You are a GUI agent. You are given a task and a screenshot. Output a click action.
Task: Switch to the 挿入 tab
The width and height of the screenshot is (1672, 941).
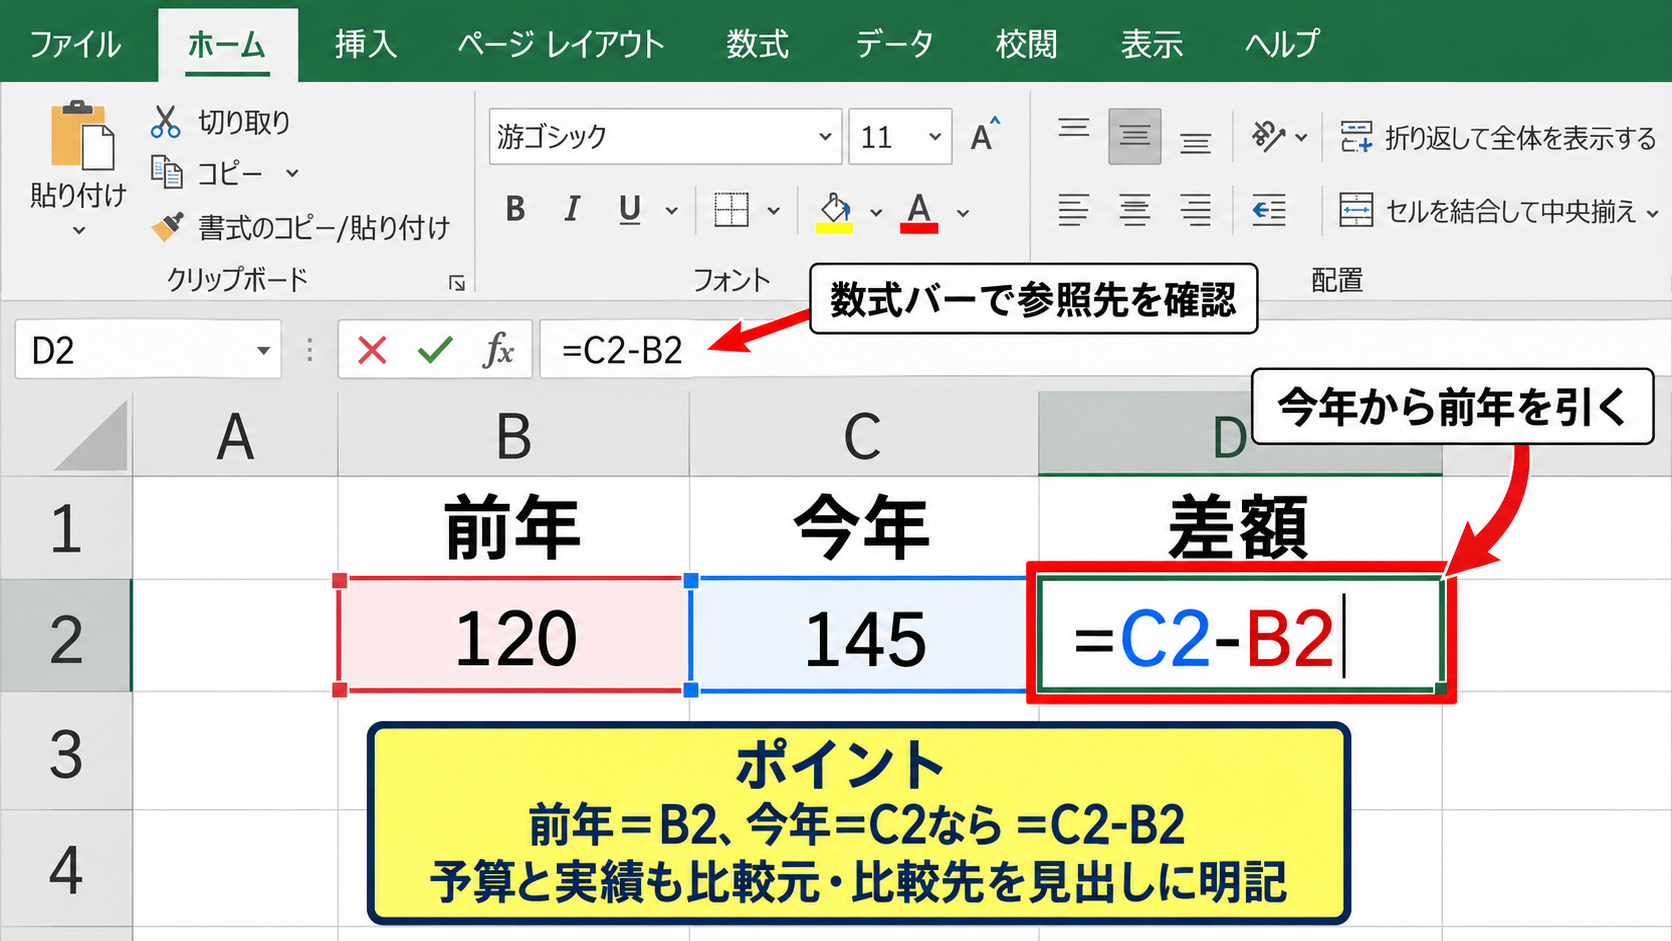[365, 44]
